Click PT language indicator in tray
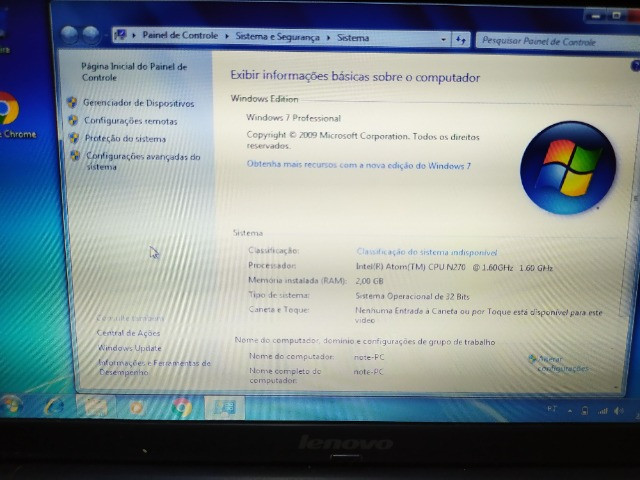Viewport: 640px width, 480px height. [551, 409]
